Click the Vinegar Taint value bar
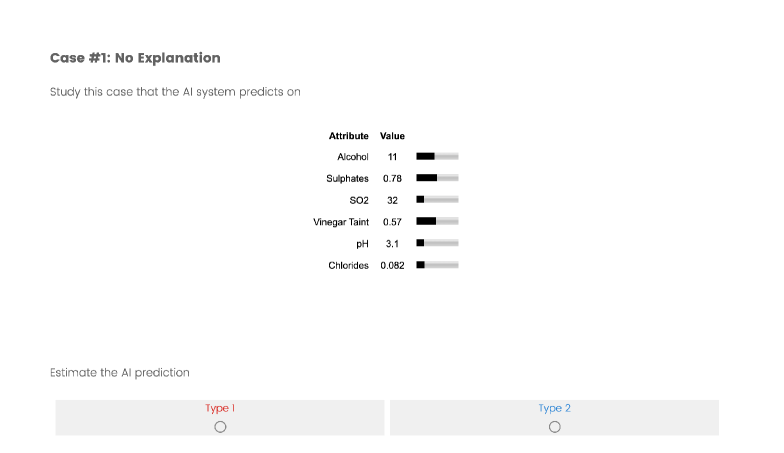 pos(437,221)
